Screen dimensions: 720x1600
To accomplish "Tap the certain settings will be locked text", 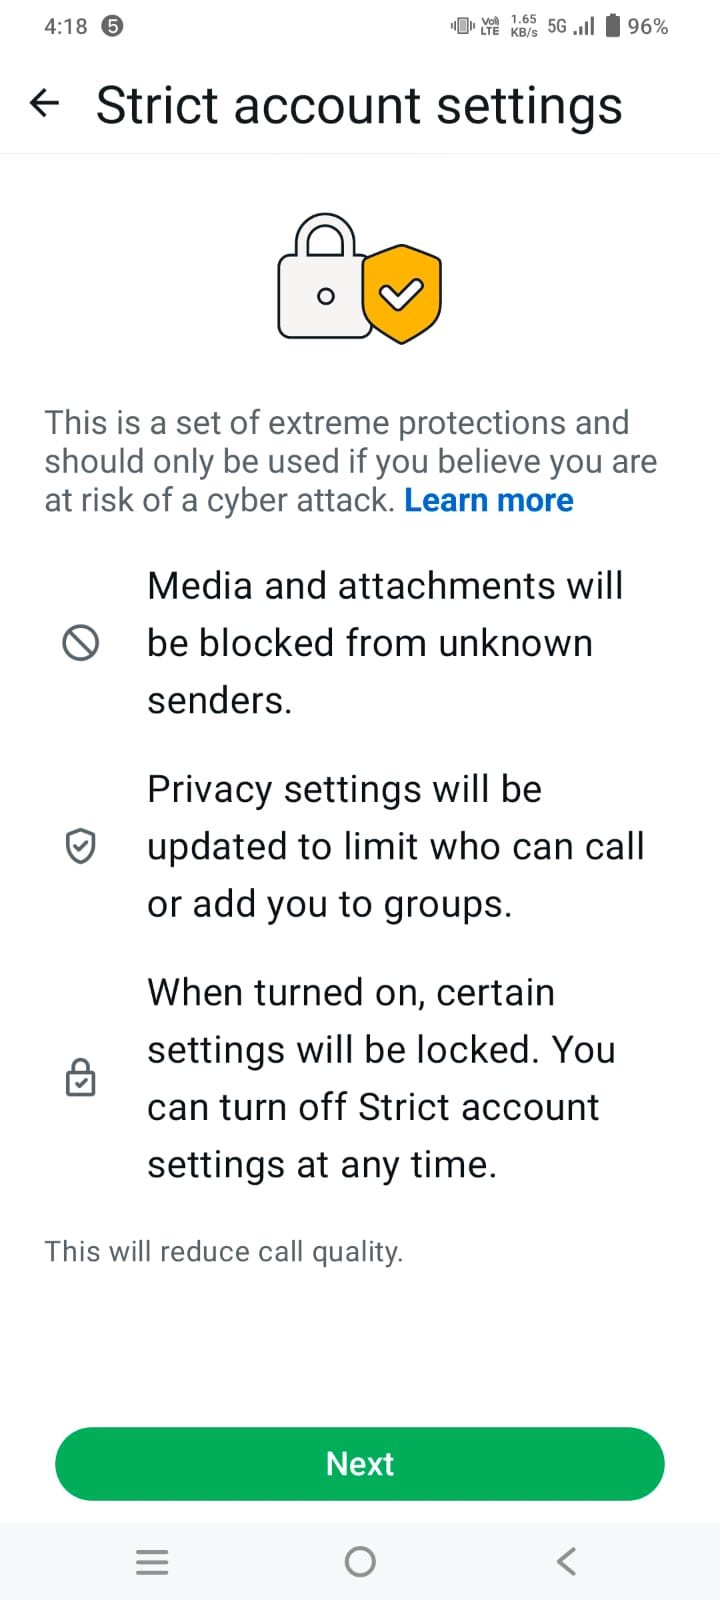I will pos(380,1078).
